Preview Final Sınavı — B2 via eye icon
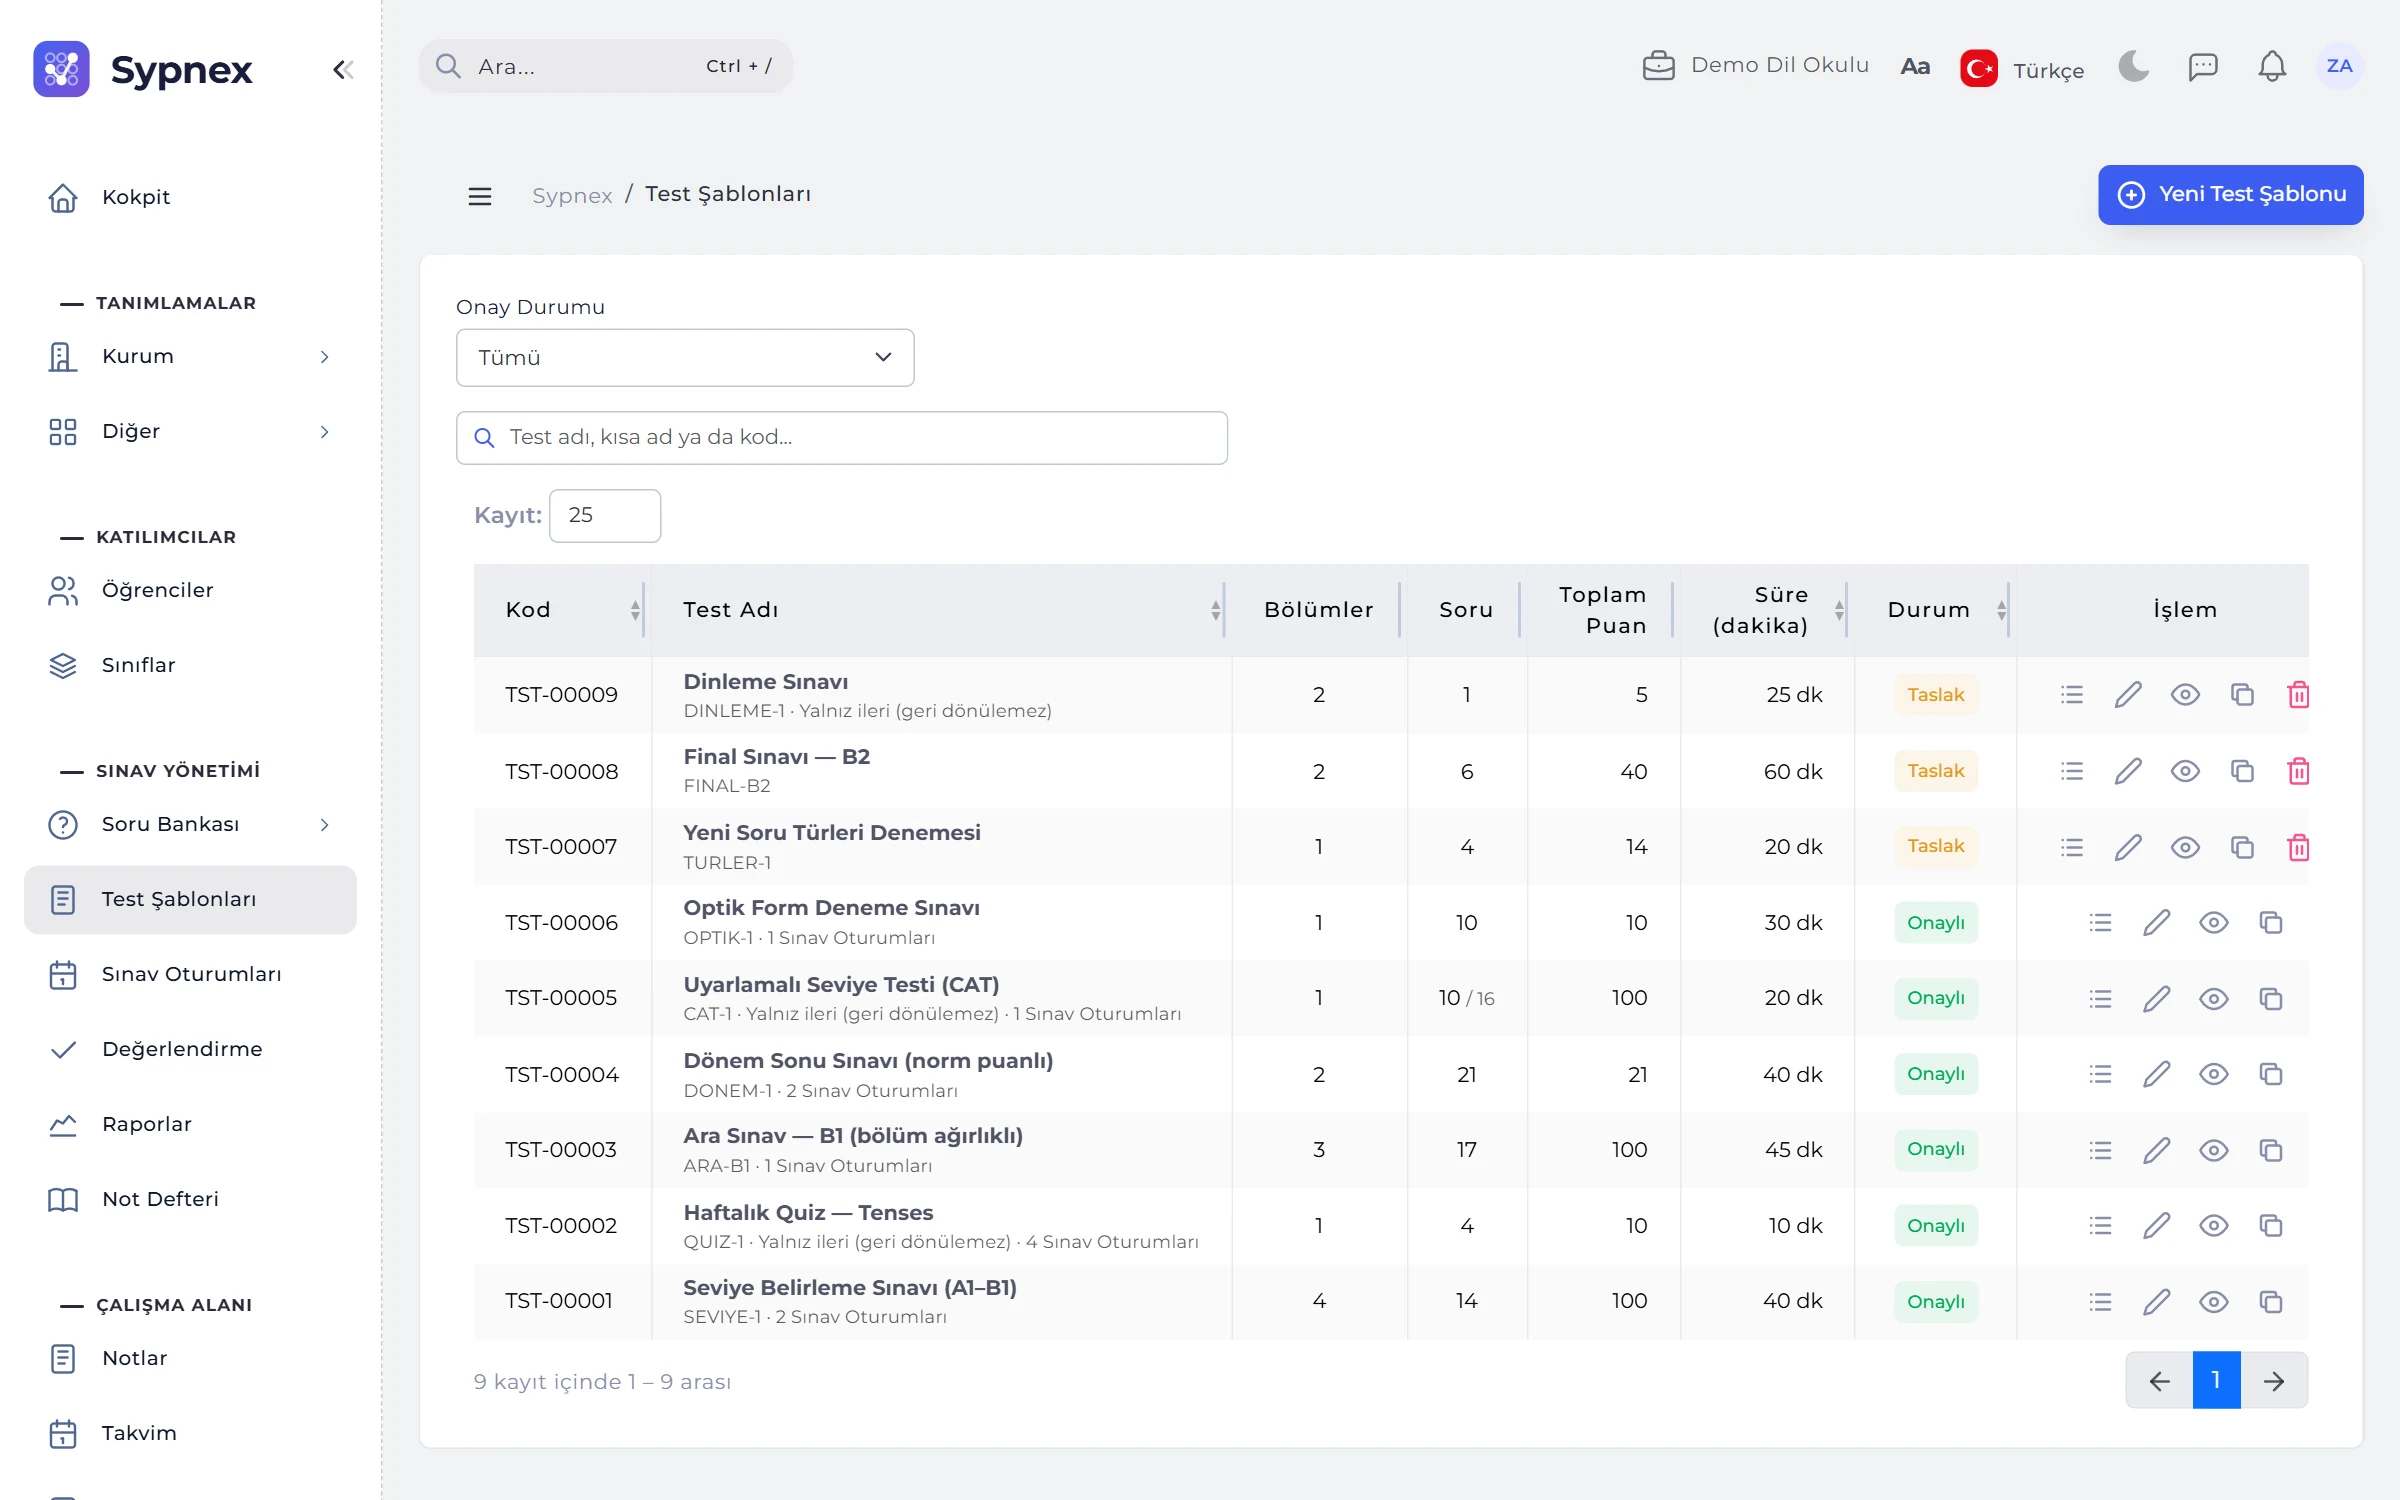Screen dimensions: 2400x1500 click(2185, 771)
